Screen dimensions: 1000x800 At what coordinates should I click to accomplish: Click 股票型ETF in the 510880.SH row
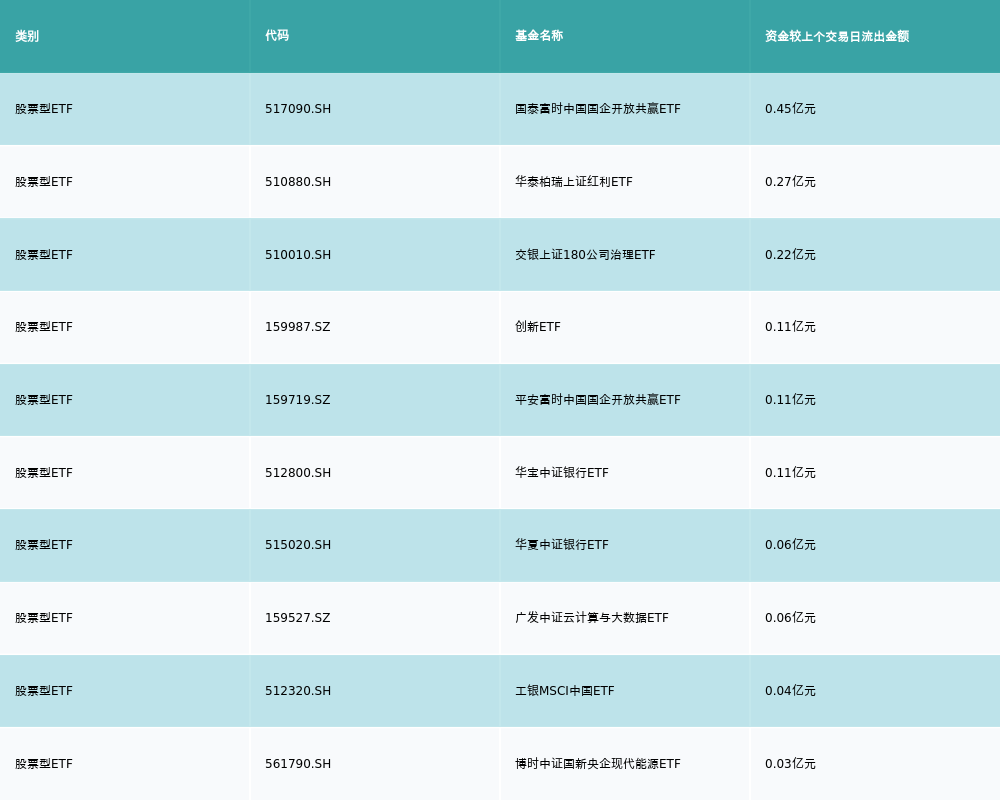(44, 182)
